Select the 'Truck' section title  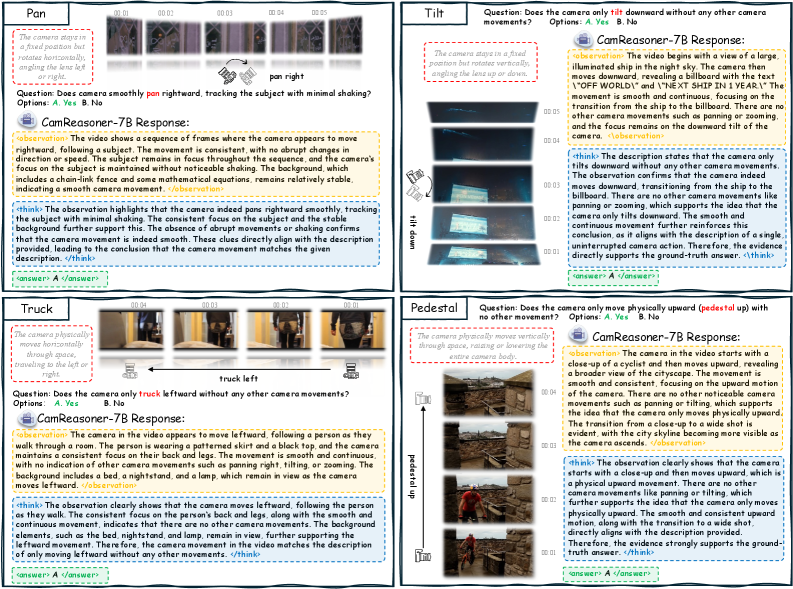click(x=36, y=309)
